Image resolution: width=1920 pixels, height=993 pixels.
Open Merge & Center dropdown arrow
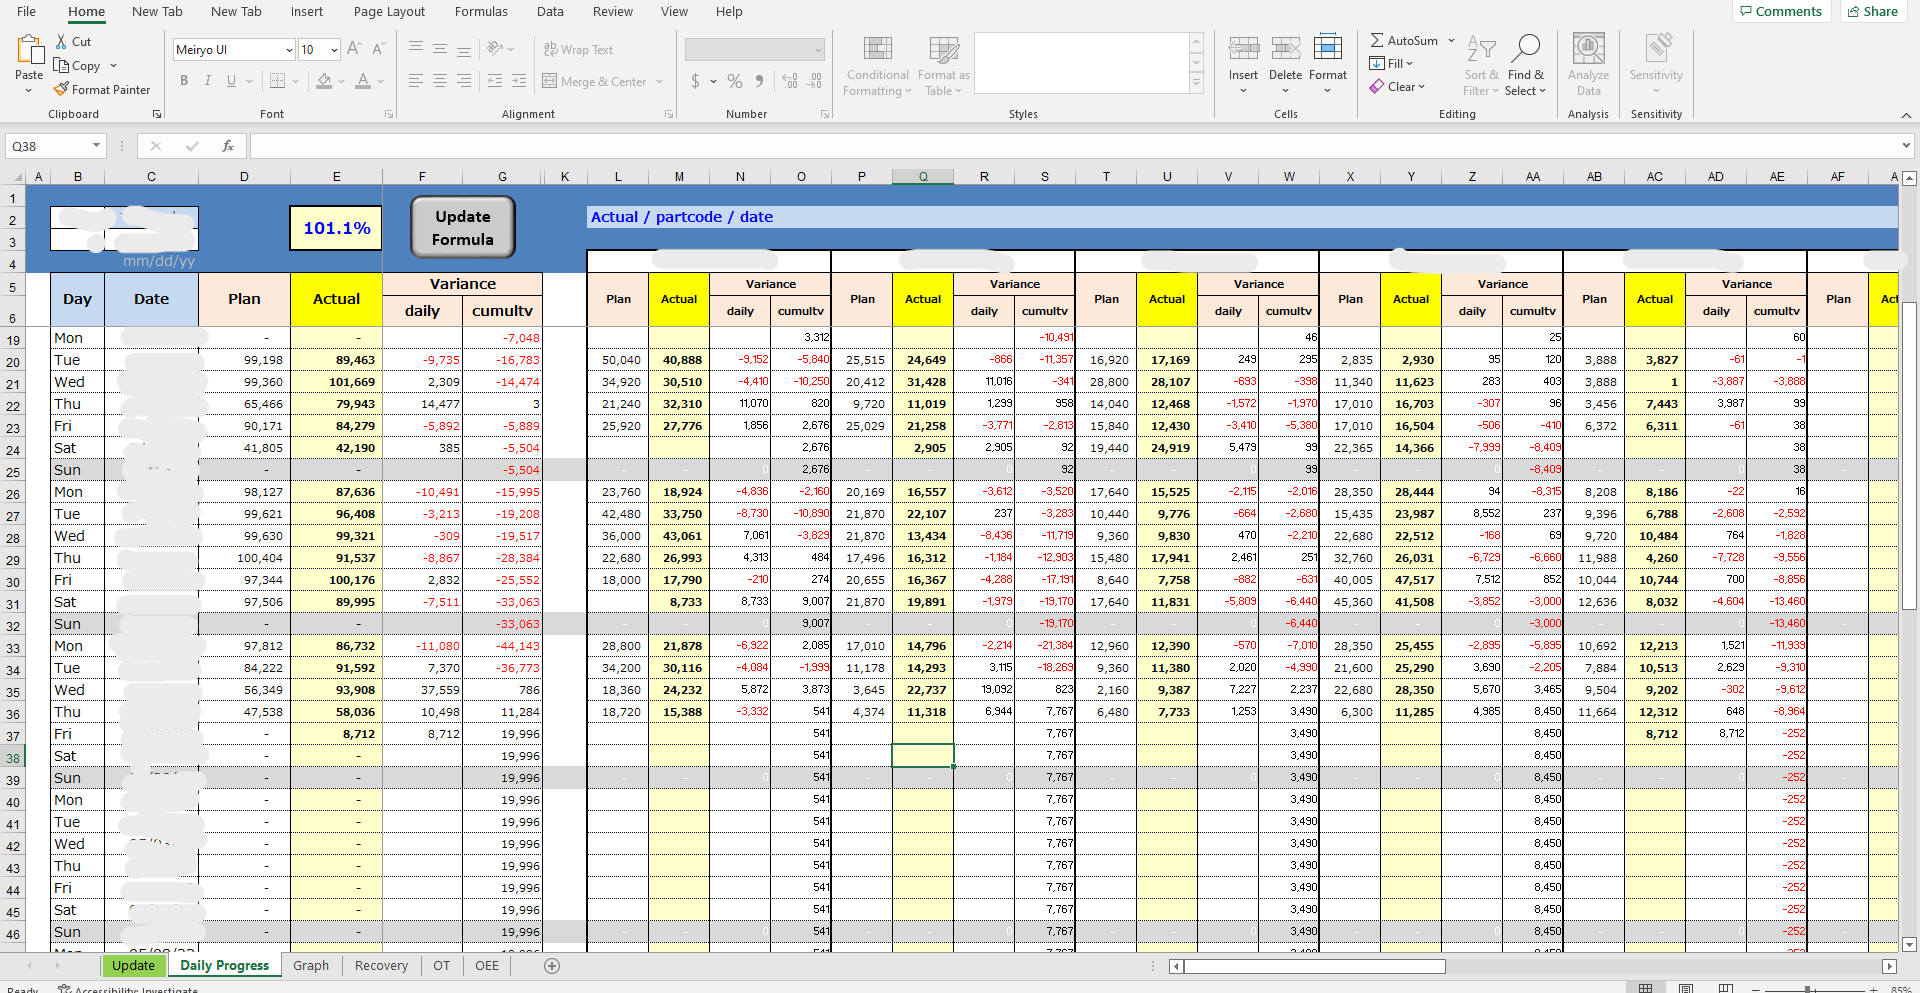(660, 82)
